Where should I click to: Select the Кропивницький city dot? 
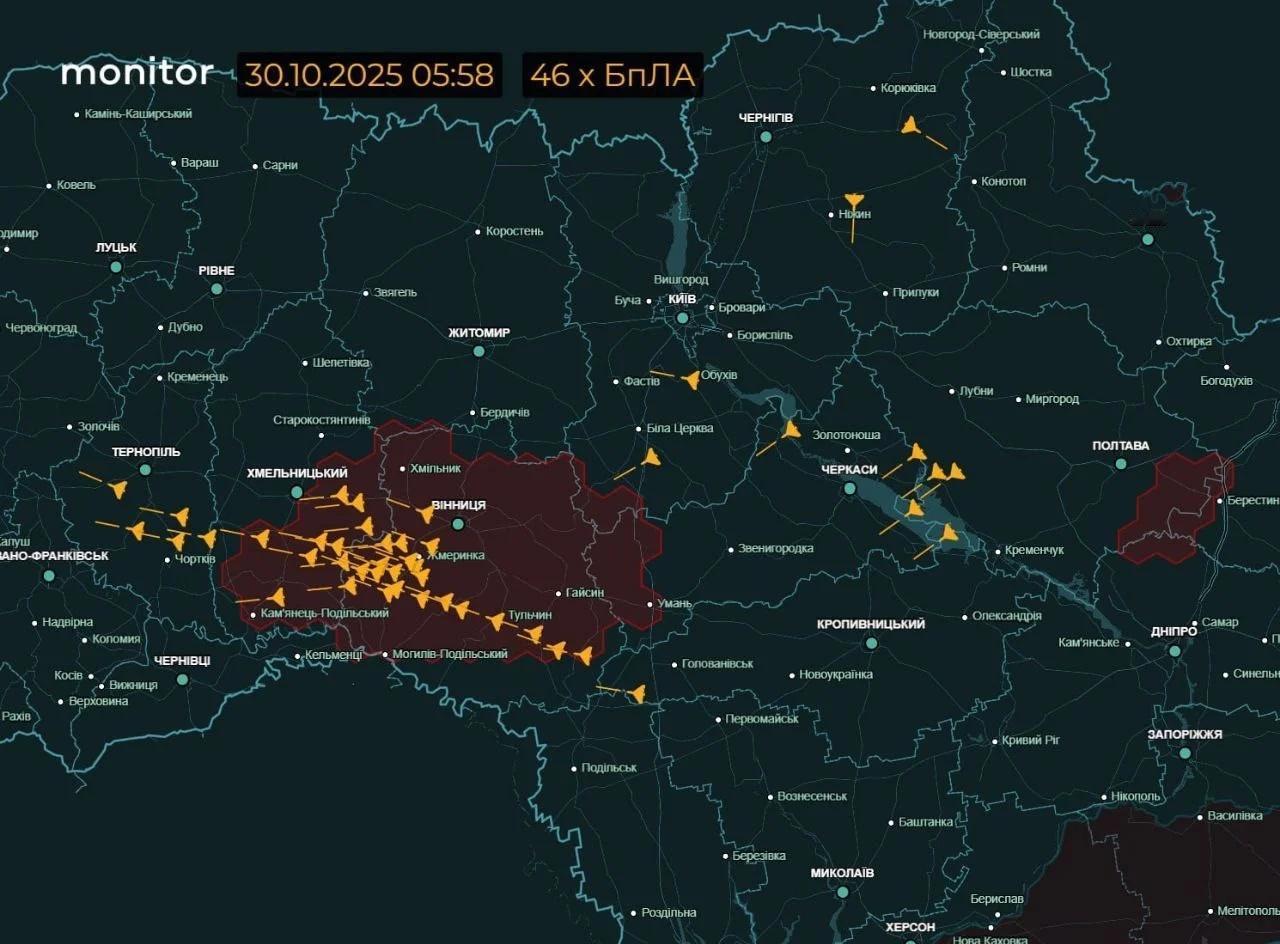pyautogui.click(x=871, y=644)
